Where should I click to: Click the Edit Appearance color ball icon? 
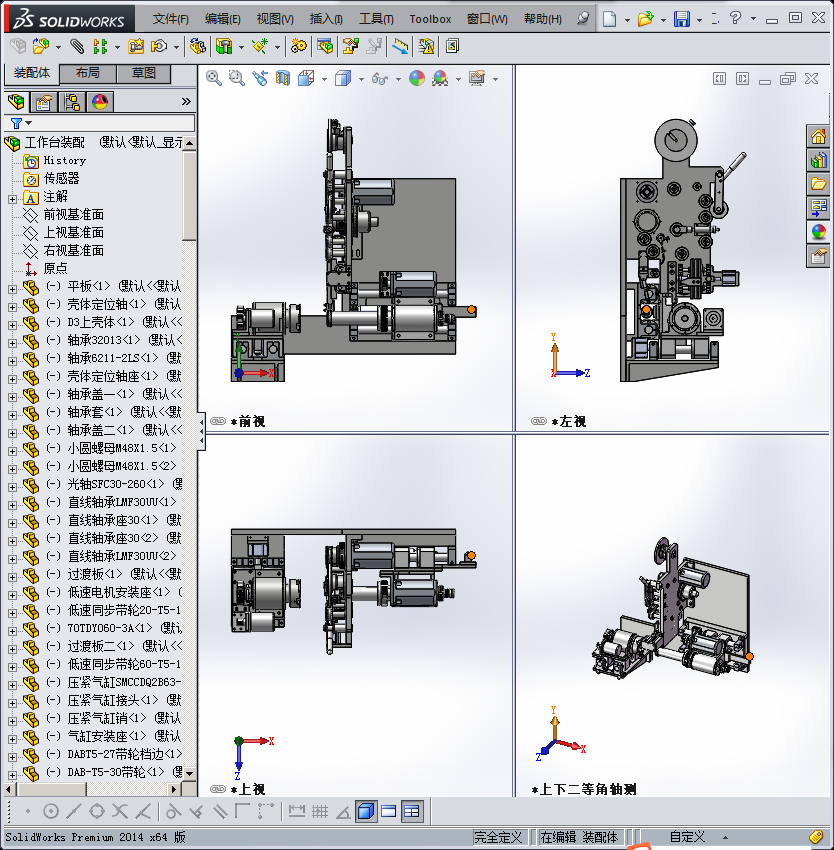pyautogui.click(x=416, y=78)
